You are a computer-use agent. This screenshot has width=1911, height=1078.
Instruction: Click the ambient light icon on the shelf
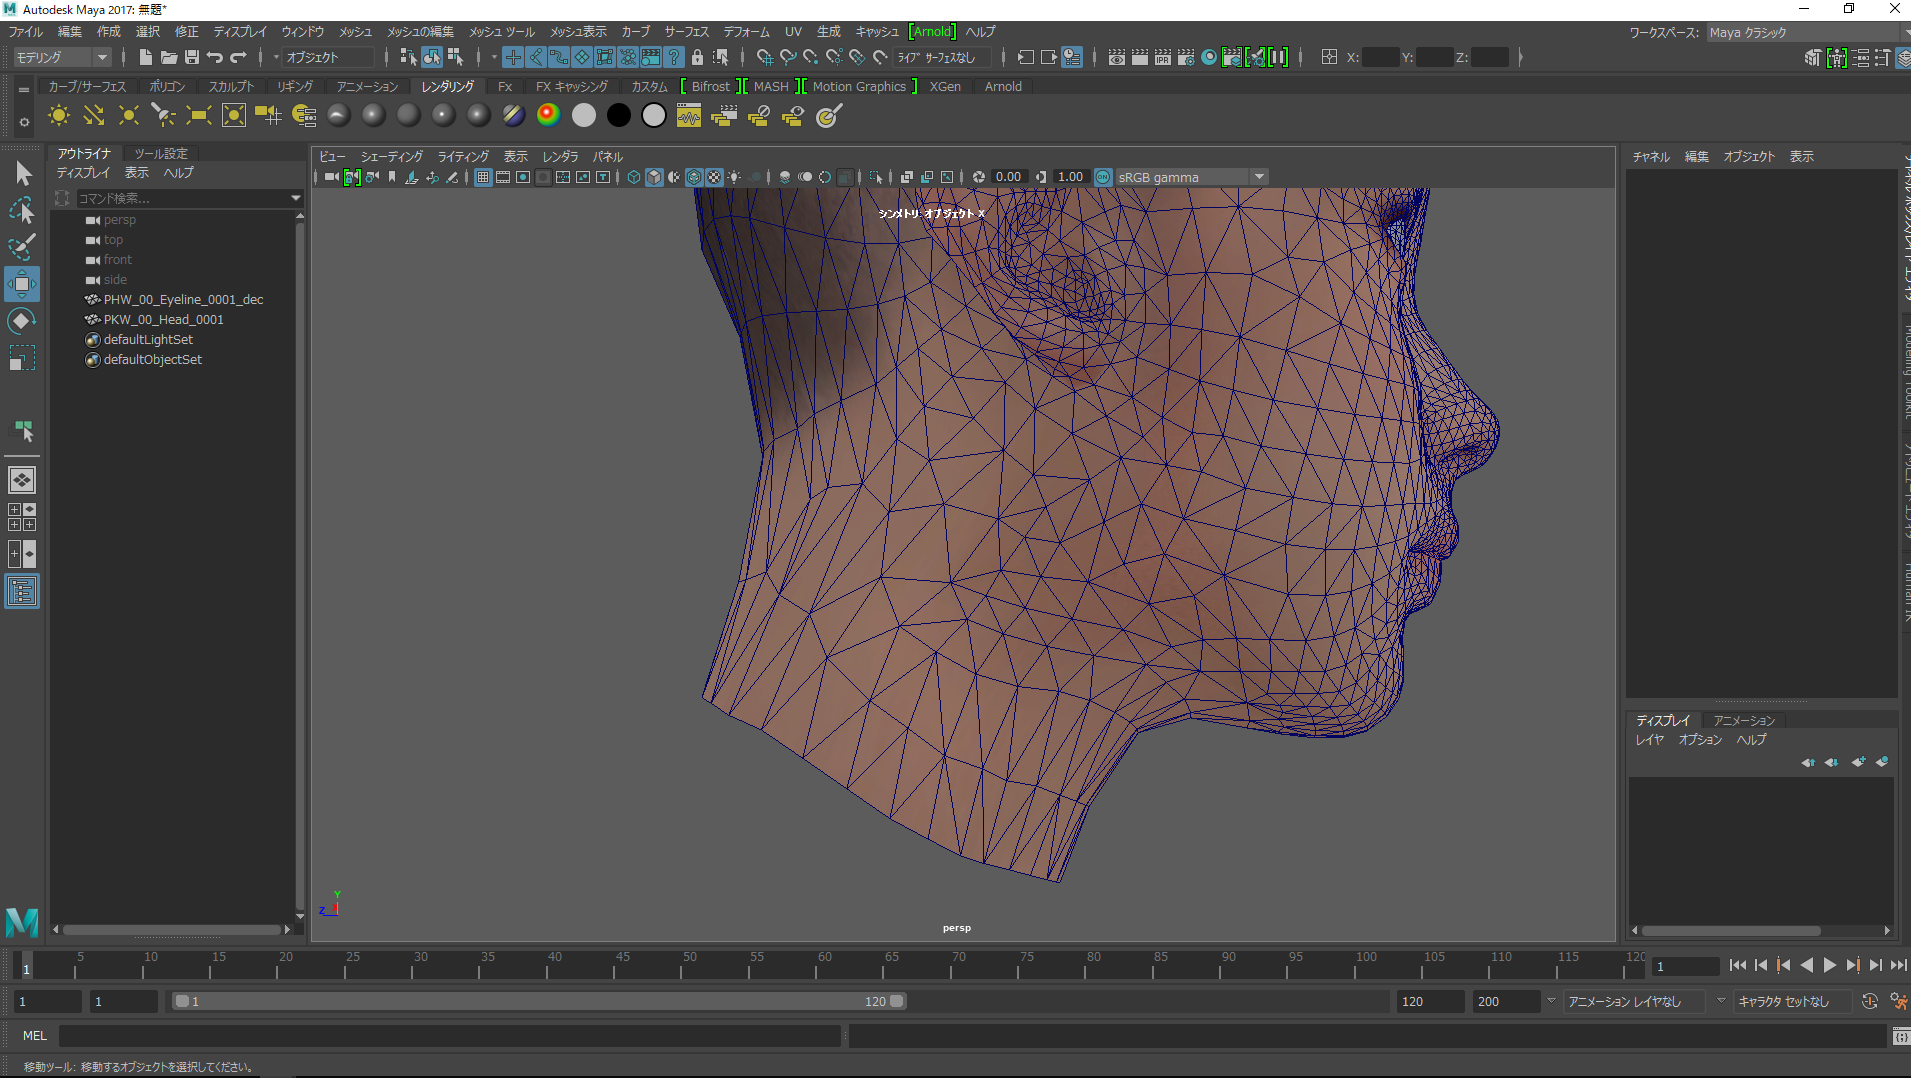tap(59, 116)
